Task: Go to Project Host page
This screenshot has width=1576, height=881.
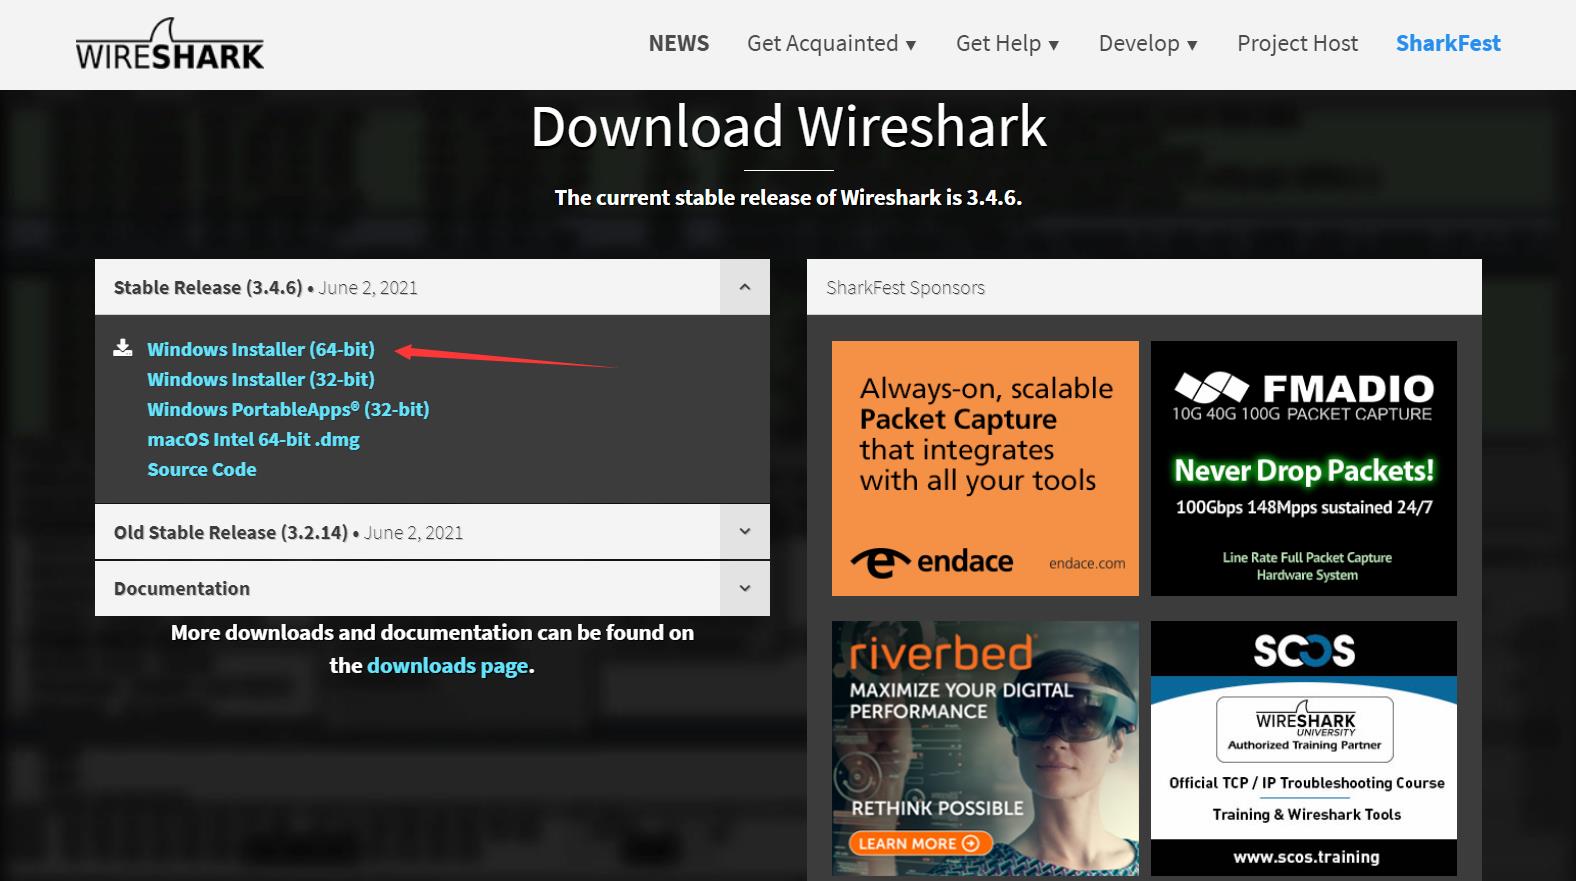Action: click(x=1297, y=43)
